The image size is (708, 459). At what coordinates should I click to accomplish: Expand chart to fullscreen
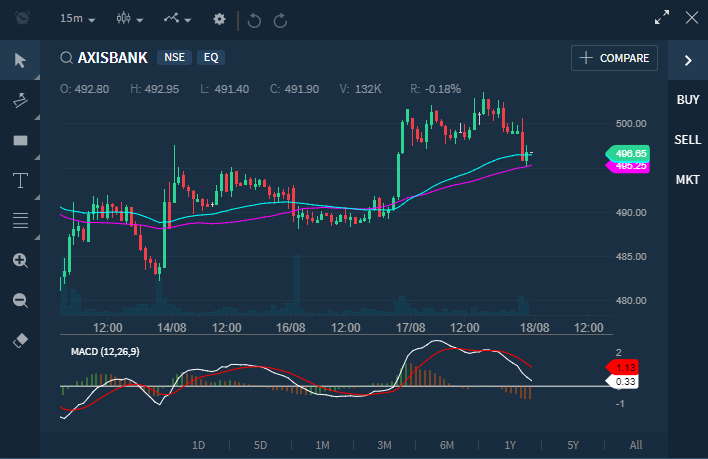[x=661, y=17]
